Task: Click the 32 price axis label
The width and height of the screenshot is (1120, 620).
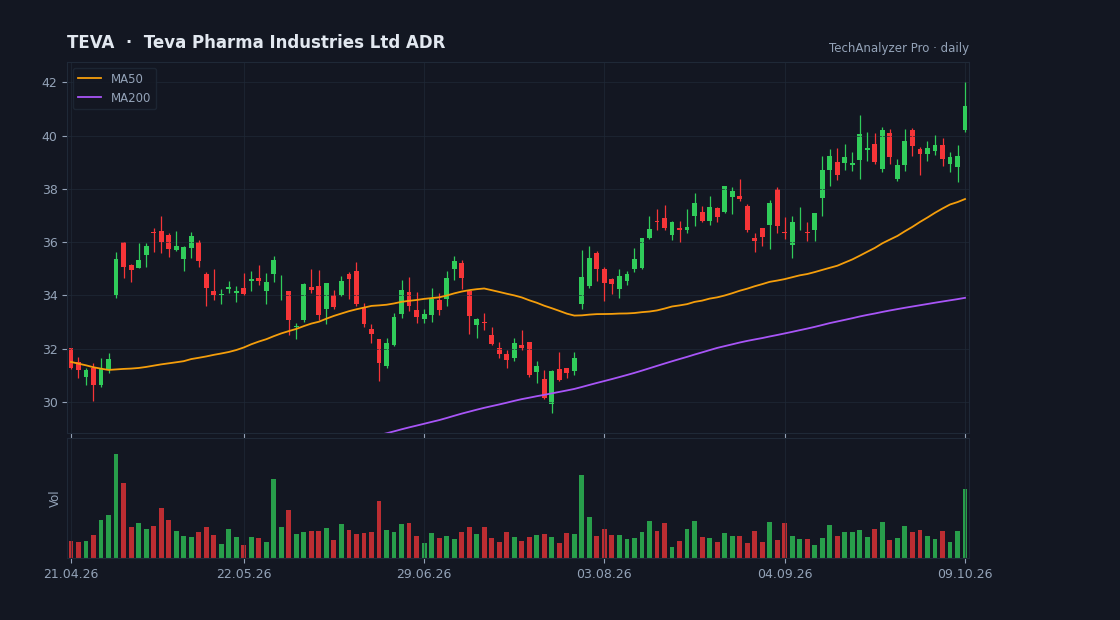Action: click(49, 349)
